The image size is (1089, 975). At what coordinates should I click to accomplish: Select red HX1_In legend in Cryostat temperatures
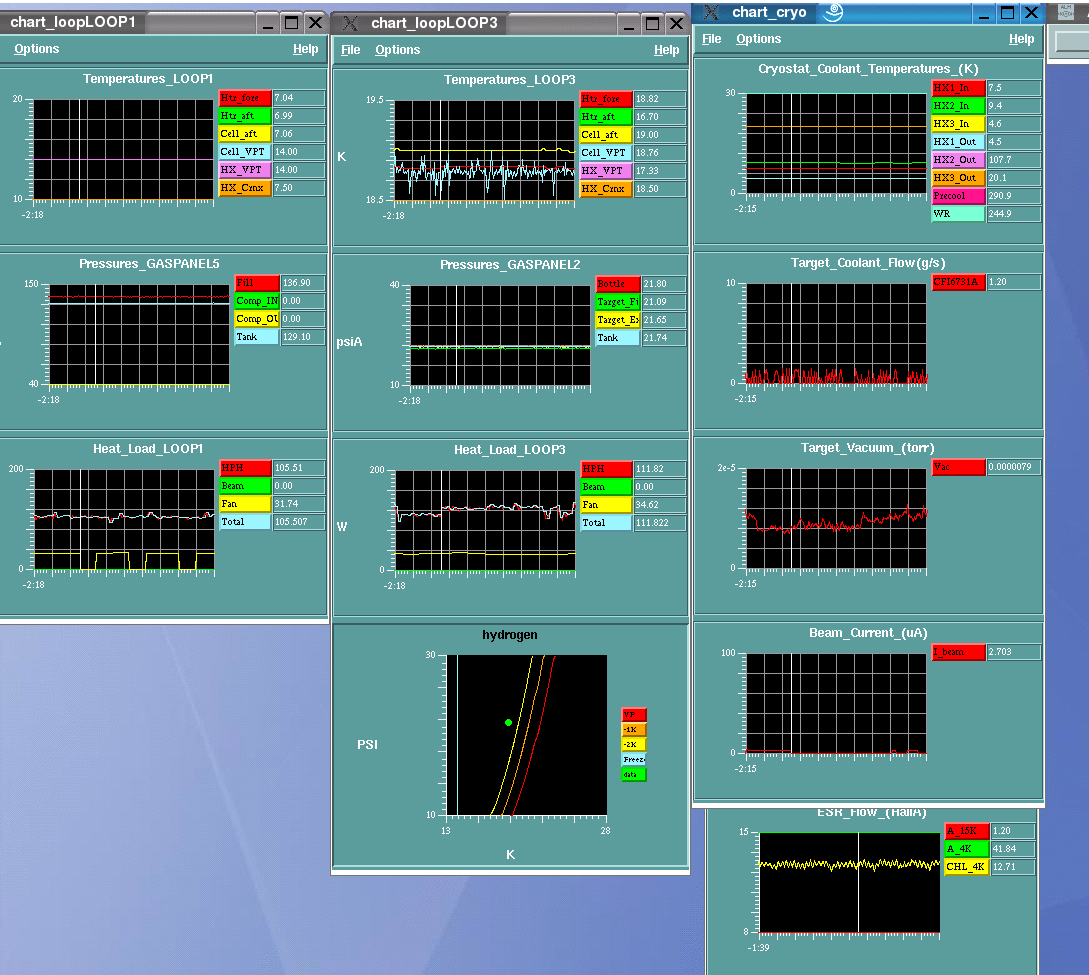click(x=958, y=88)
